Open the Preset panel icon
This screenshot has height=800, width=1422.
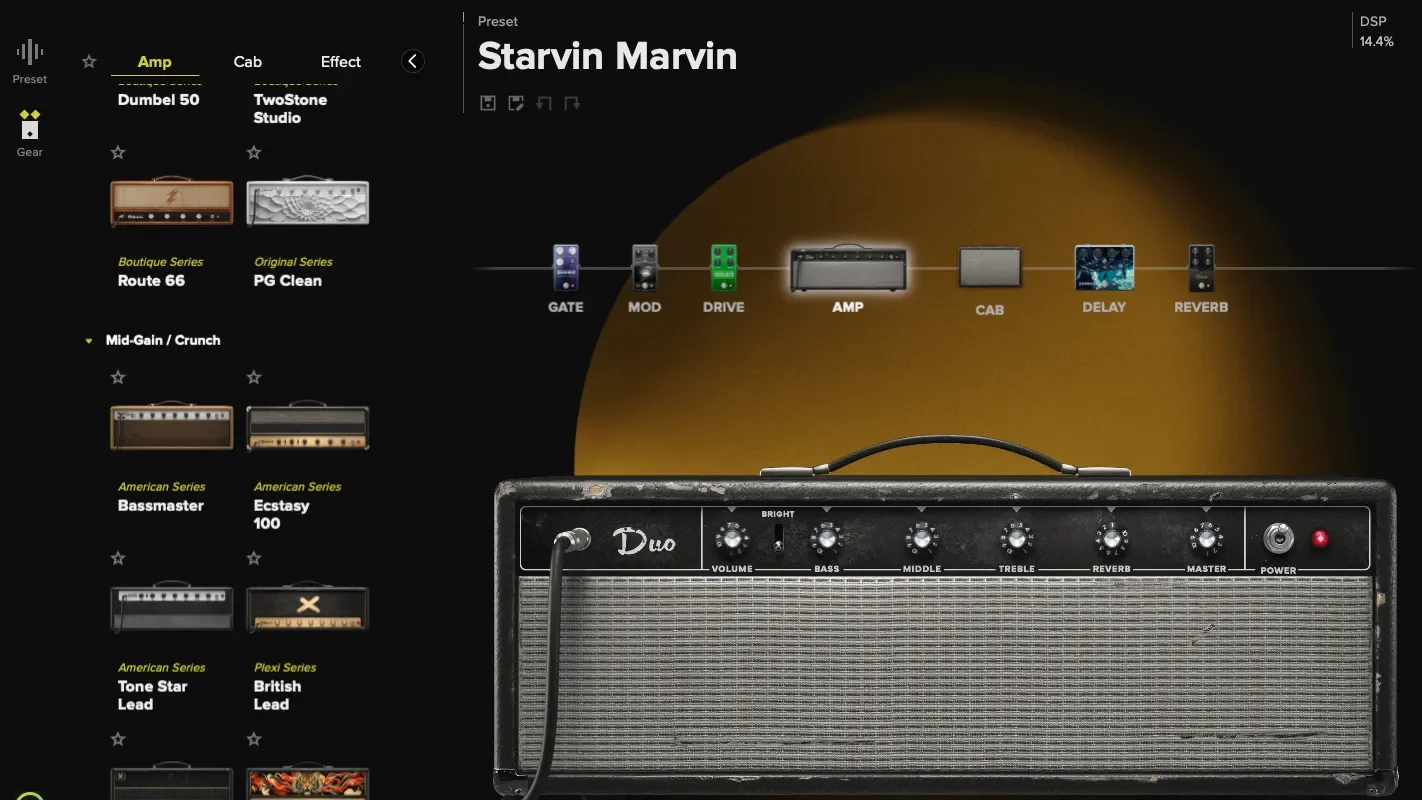[30, 60]
